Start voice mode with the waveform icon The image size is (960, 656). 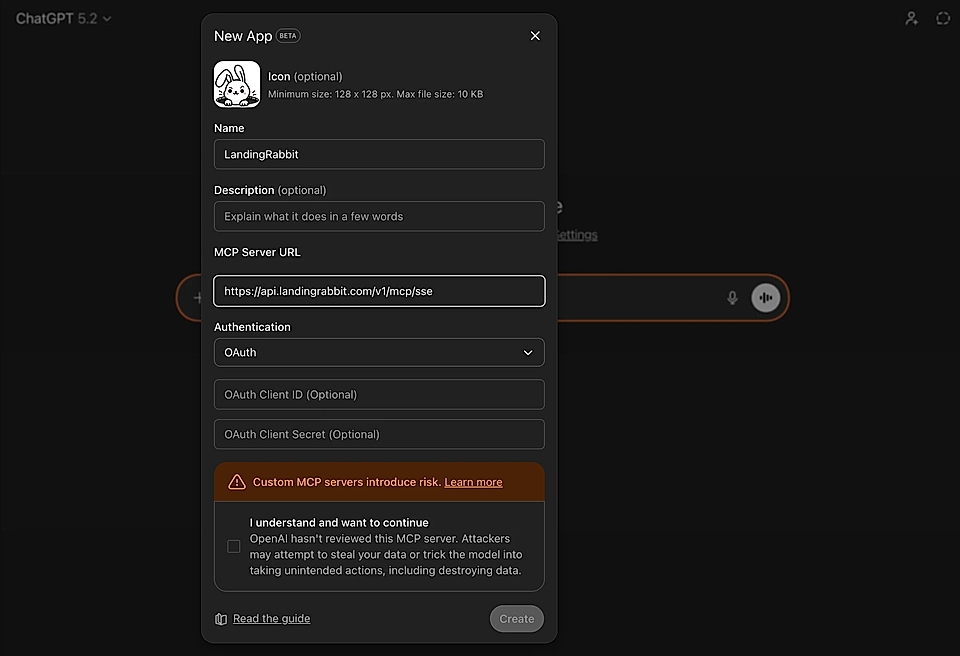click(x=766, y=297)
